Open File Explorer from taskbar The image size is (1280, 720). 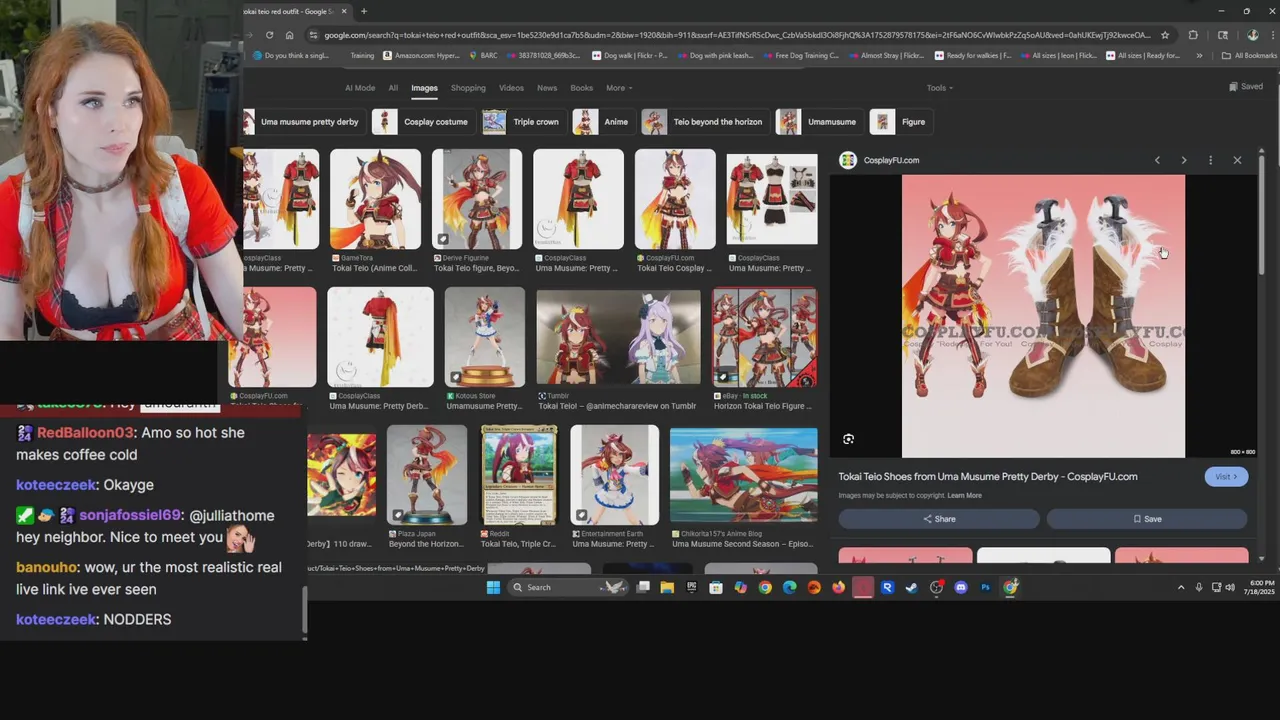pyautogui.click(x=667, y=587)
